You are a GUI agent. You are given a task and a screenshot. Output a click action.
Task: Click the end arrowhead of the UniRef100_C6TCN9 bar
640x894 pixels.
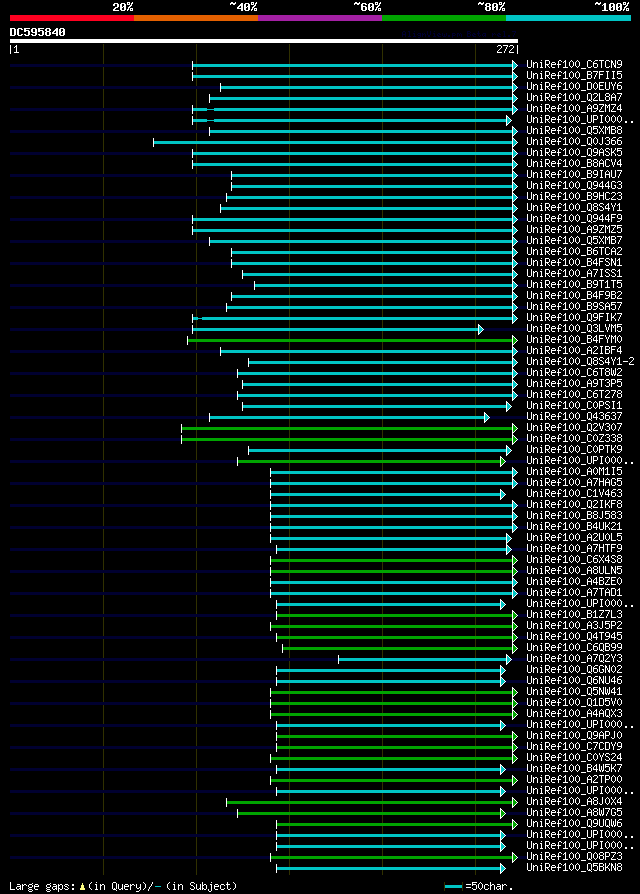click(515, 65)
